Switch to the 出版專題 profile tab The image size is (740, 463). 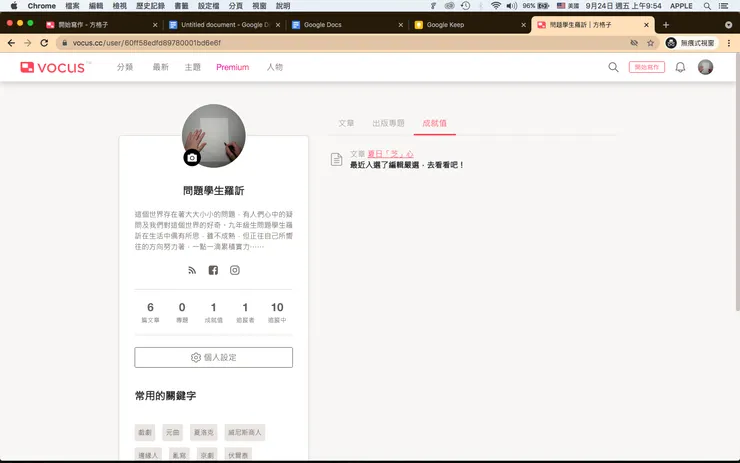388,123
